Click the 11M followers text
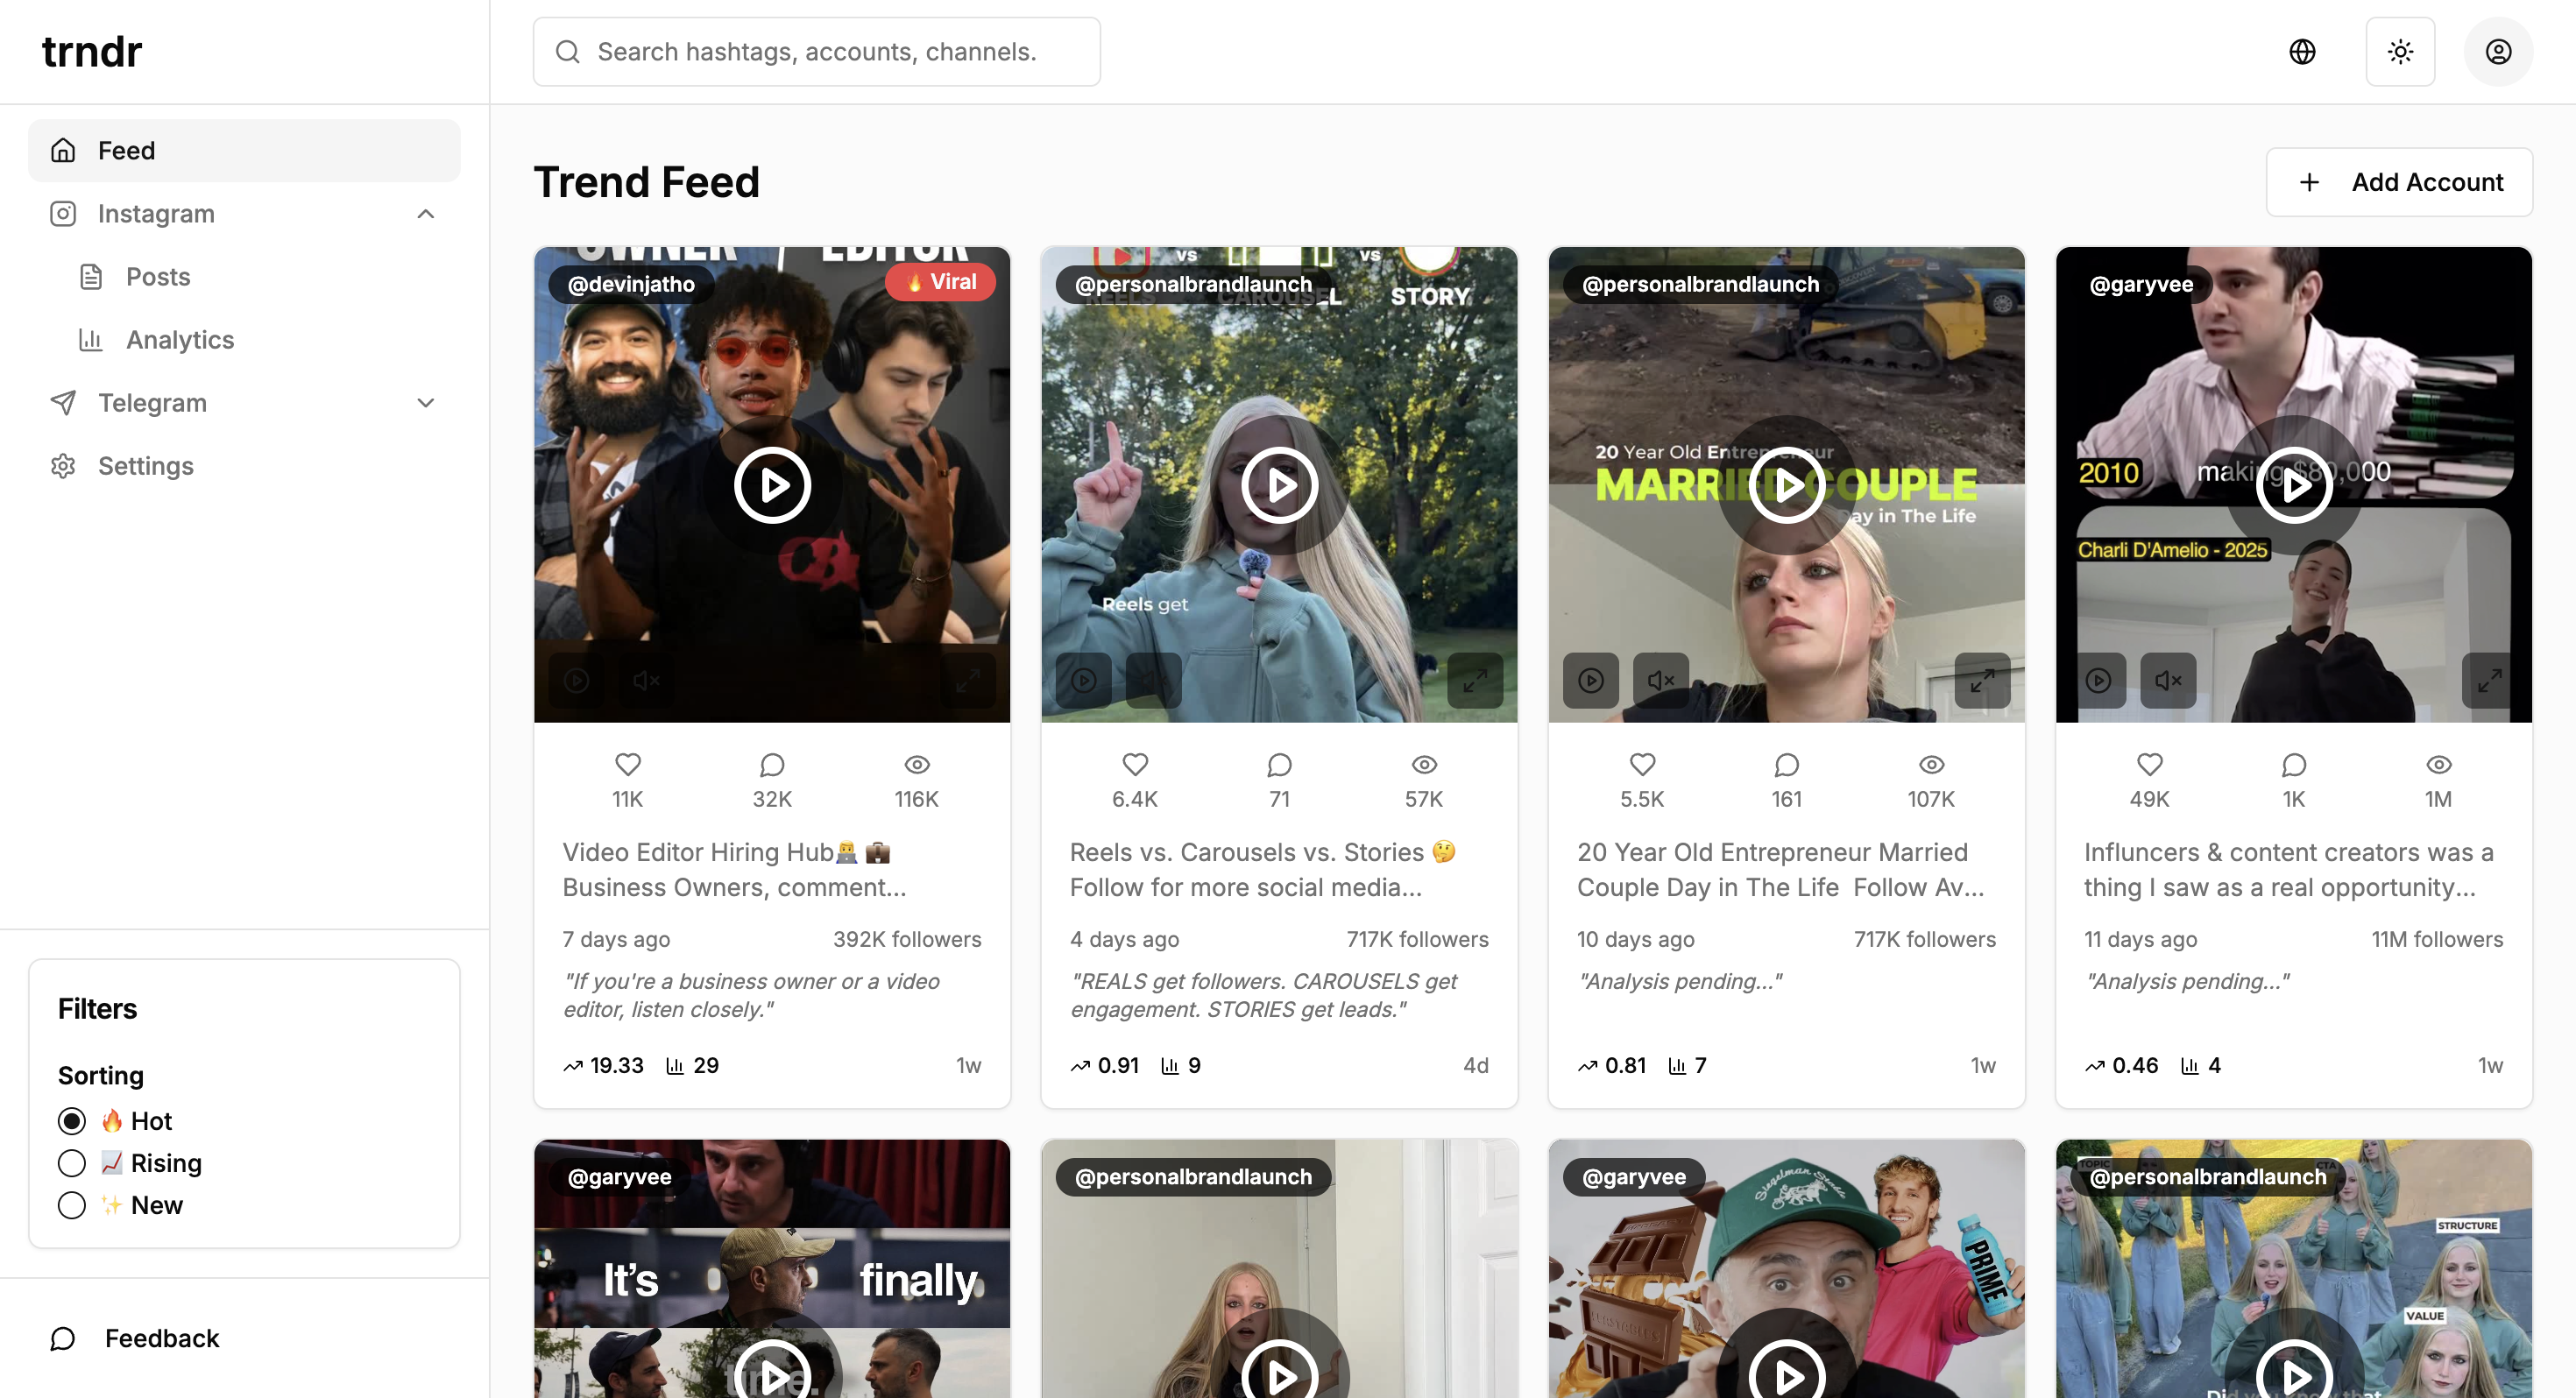This screenshot has width=2576, height=1398. click(x=2437, y=939)
